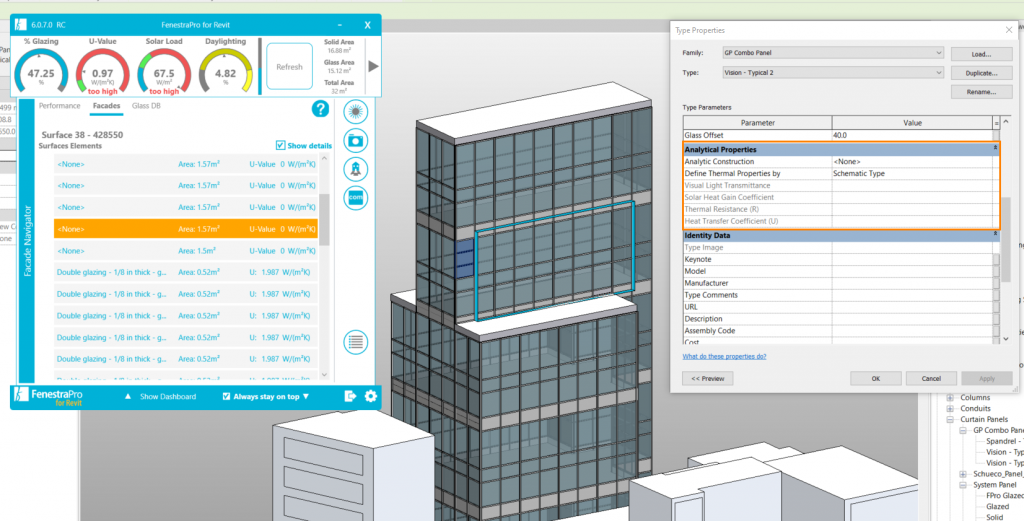The height and width of the screenshot is (521, 1024).
Task: Collapse the Curtain Panels tree node
Action: pos(950,419)
